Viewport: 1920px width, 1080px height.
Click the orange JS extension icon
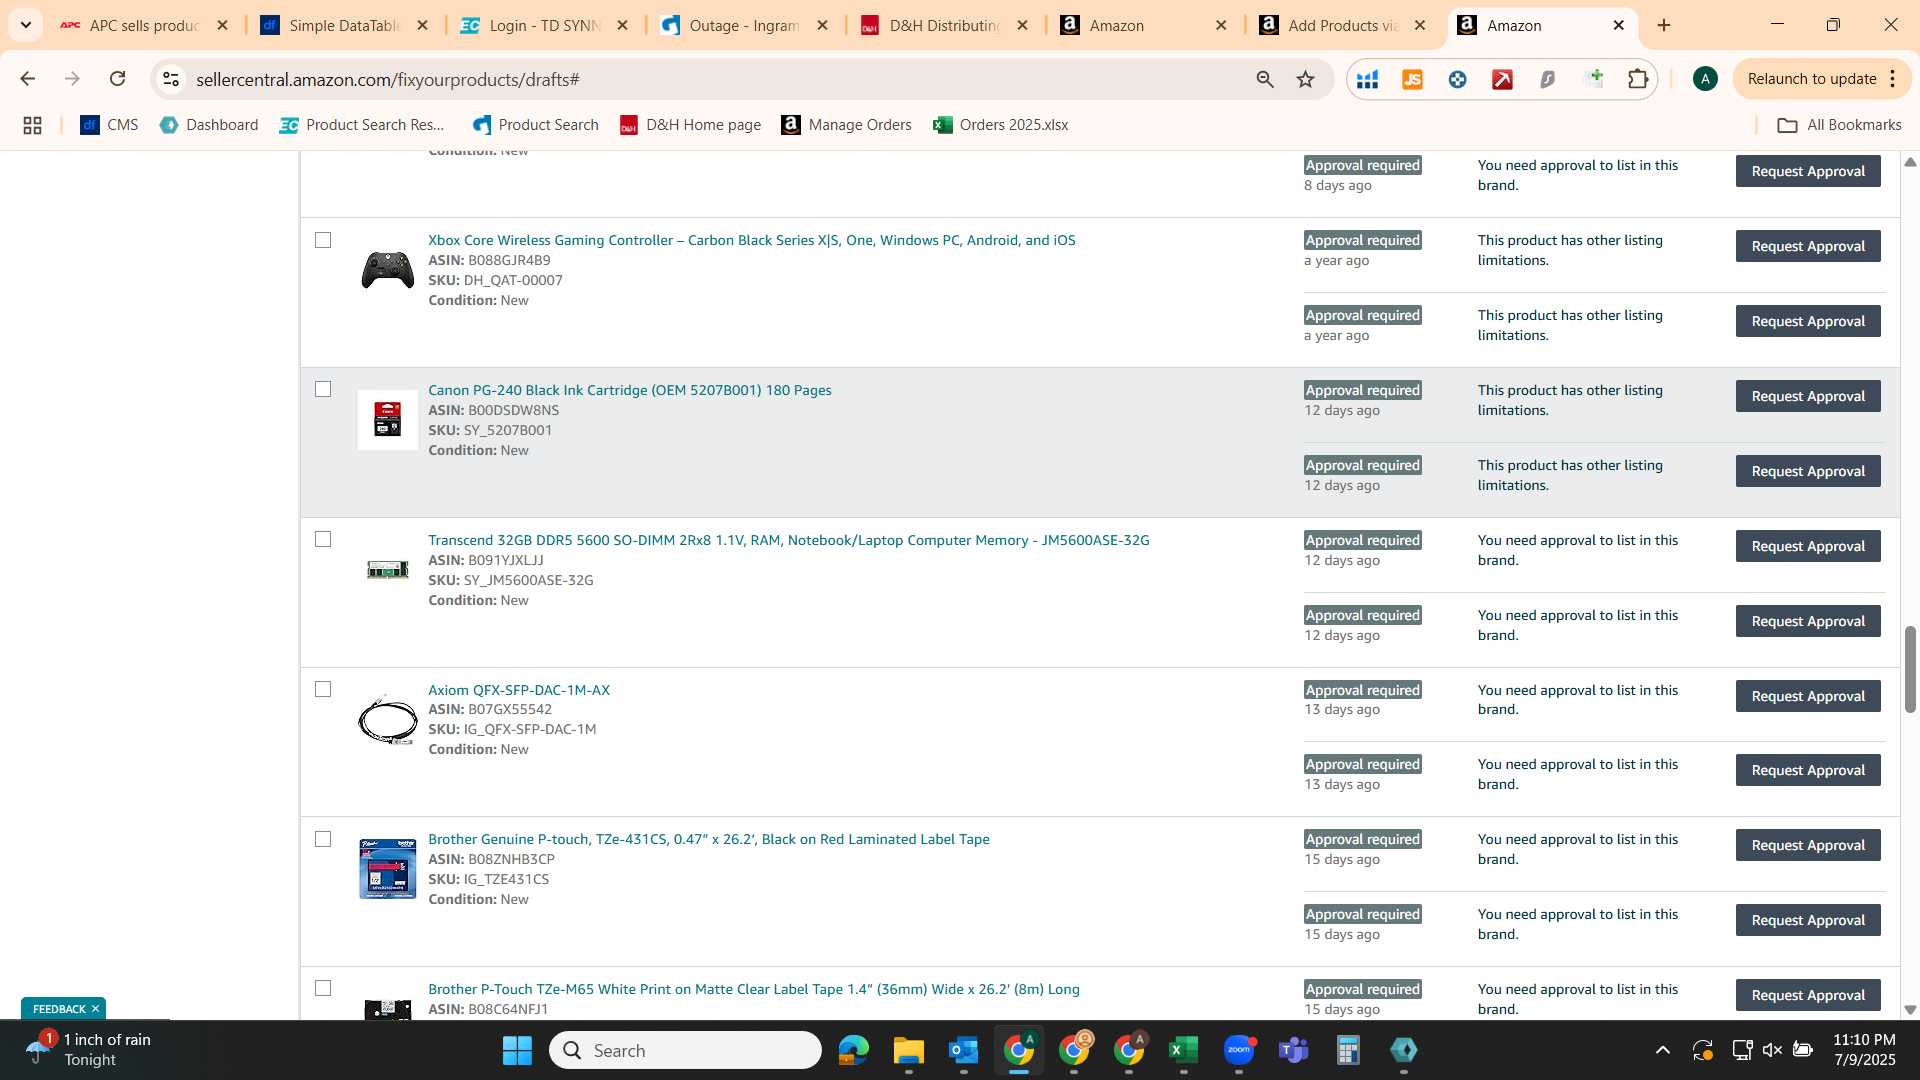(1412, 79)
